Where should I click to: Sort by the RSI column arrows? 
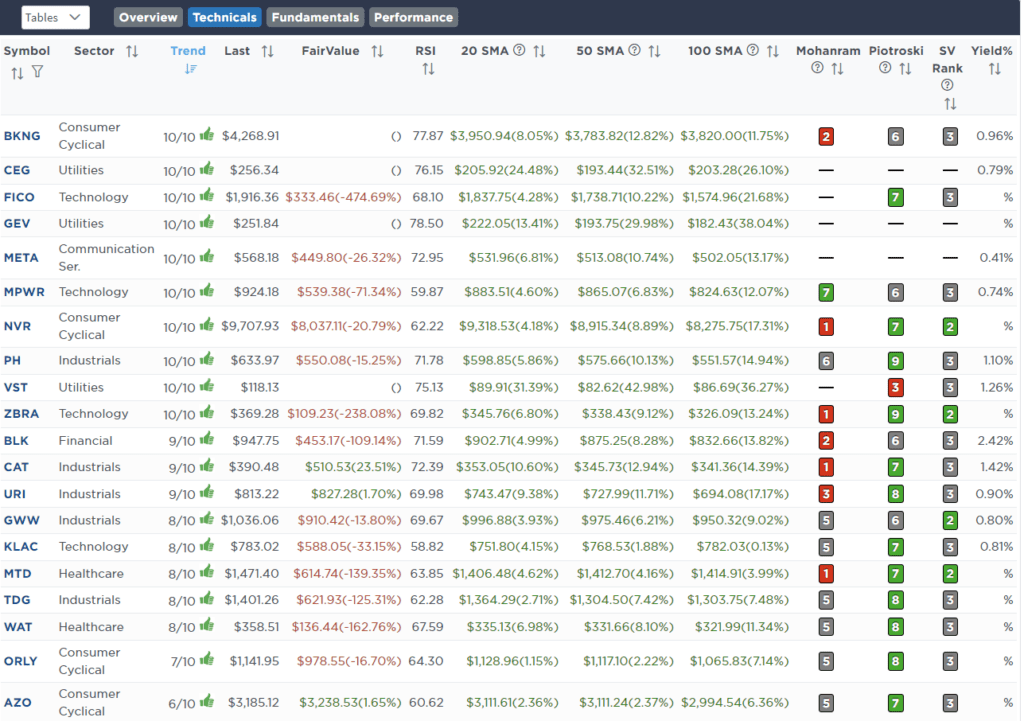428,69
